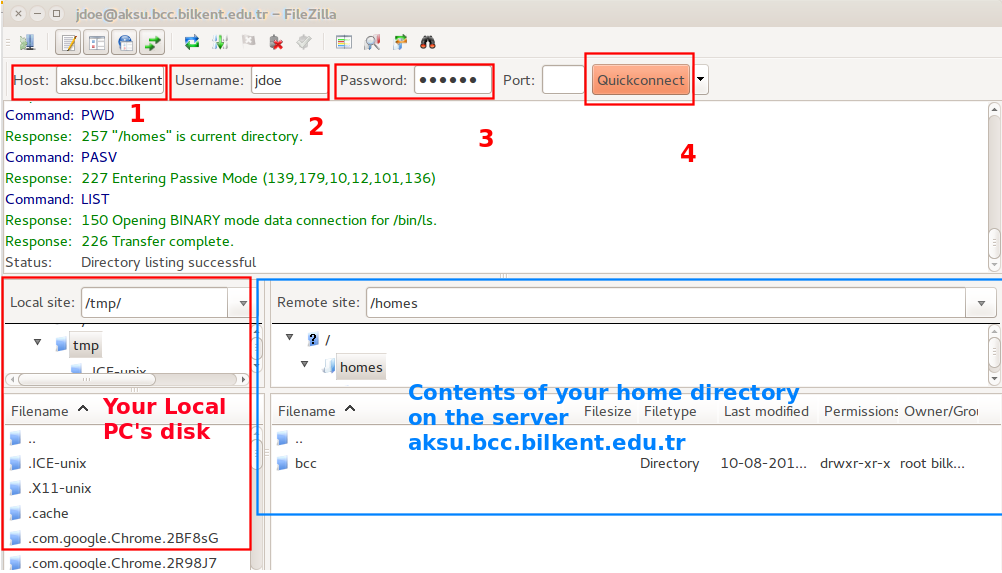This screenshot has height=573, width=1002.
Task: Click the Port input field
Action: [x=563, y=80]
